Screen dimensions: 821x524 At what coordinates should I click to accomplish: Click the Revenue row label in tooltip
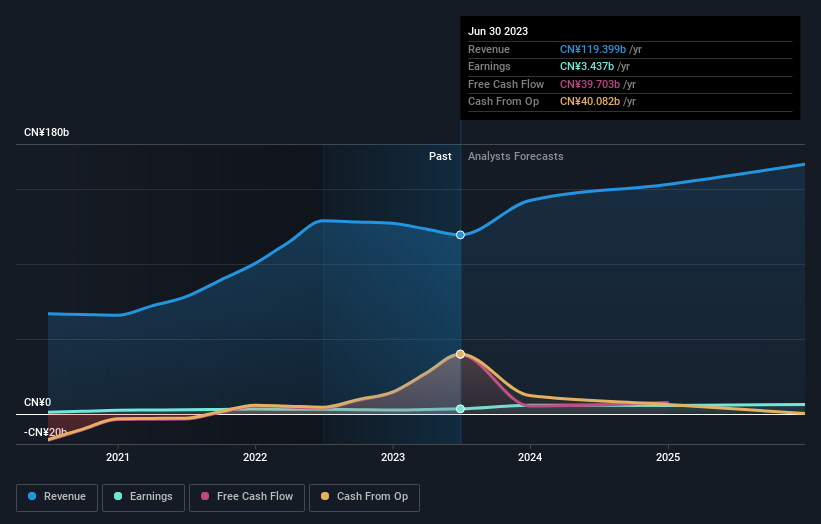[x=489, y=49]
